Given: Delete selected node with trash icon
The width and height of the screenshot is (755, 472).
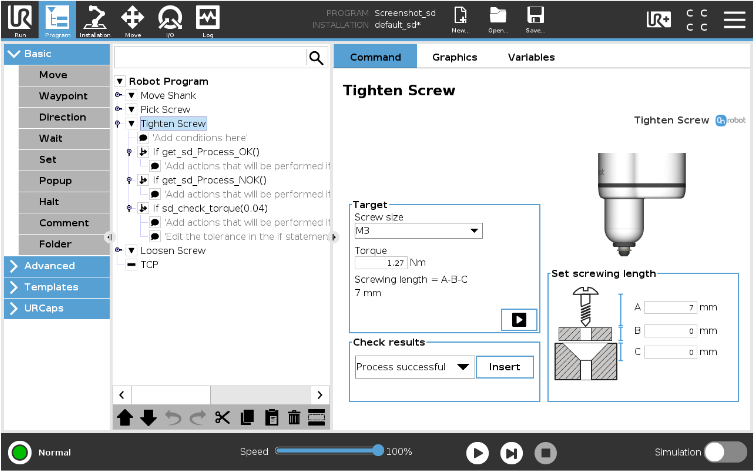Looking at the screenshot, I should coord(294,418).
